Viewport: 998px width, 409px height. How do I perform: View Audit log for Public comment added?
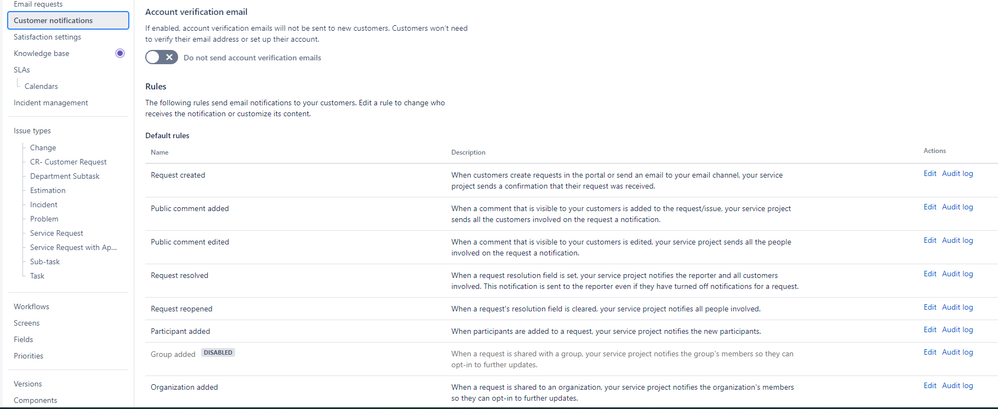point(957,207)
